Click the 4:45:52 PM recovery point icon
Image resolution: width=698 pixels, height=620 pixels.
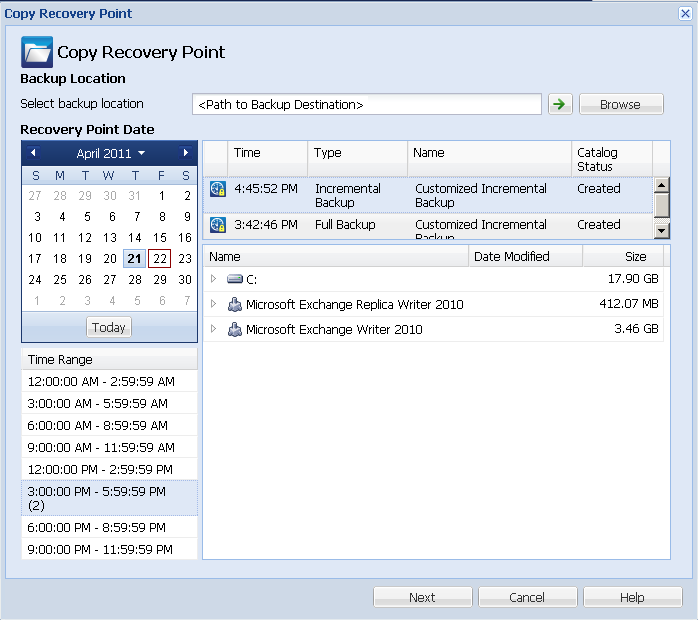click(218, 189)
